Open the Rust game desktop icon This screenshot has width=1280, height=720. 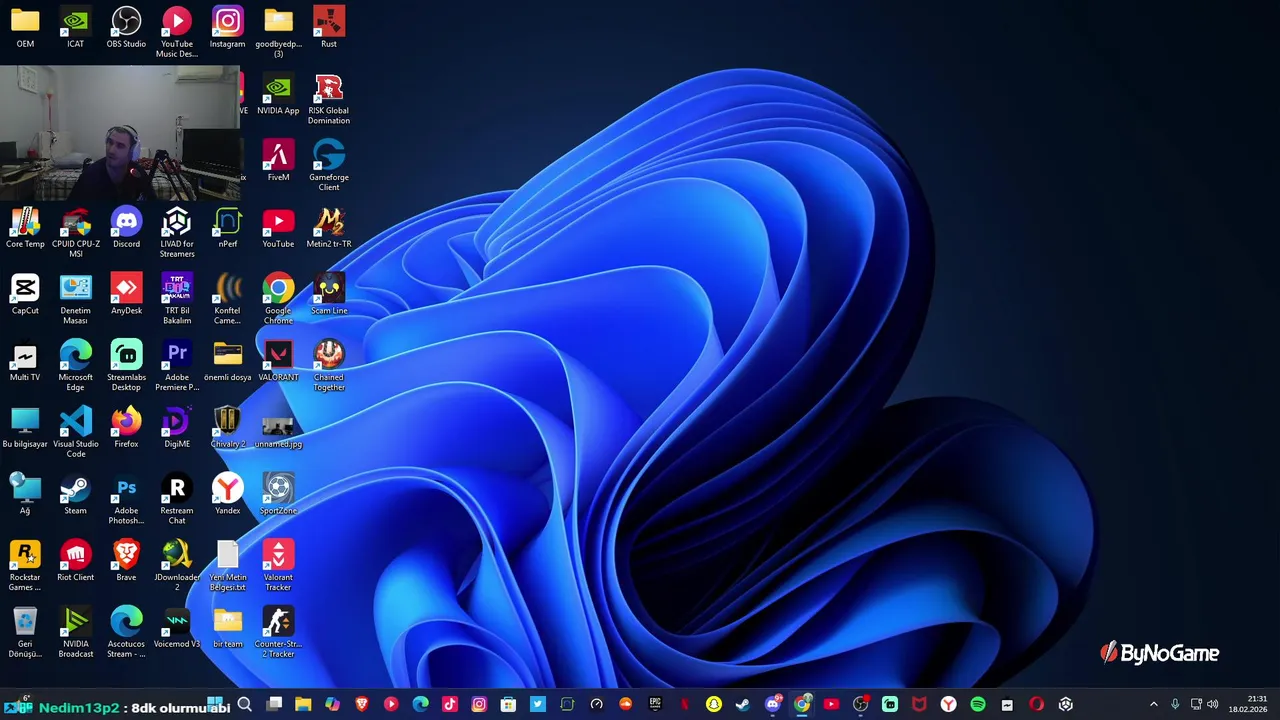click(329, 27)
